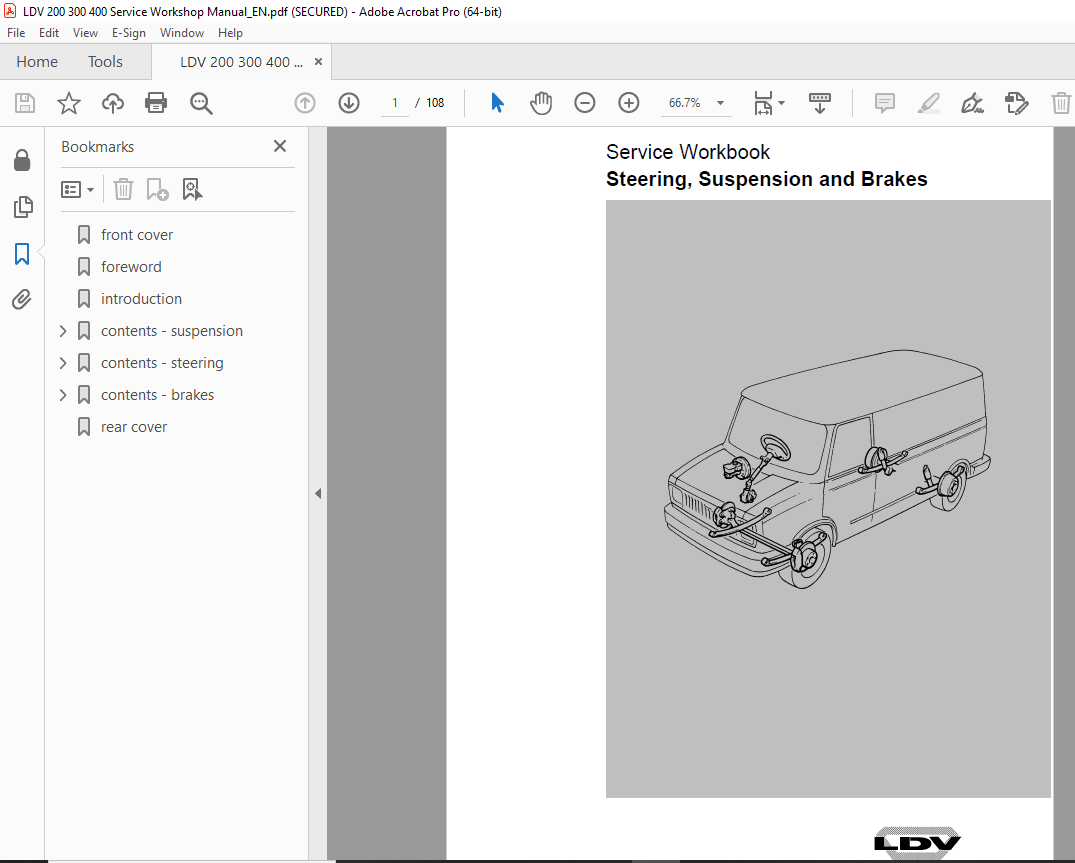Open the Find text magnifier icon

(201, 103)
